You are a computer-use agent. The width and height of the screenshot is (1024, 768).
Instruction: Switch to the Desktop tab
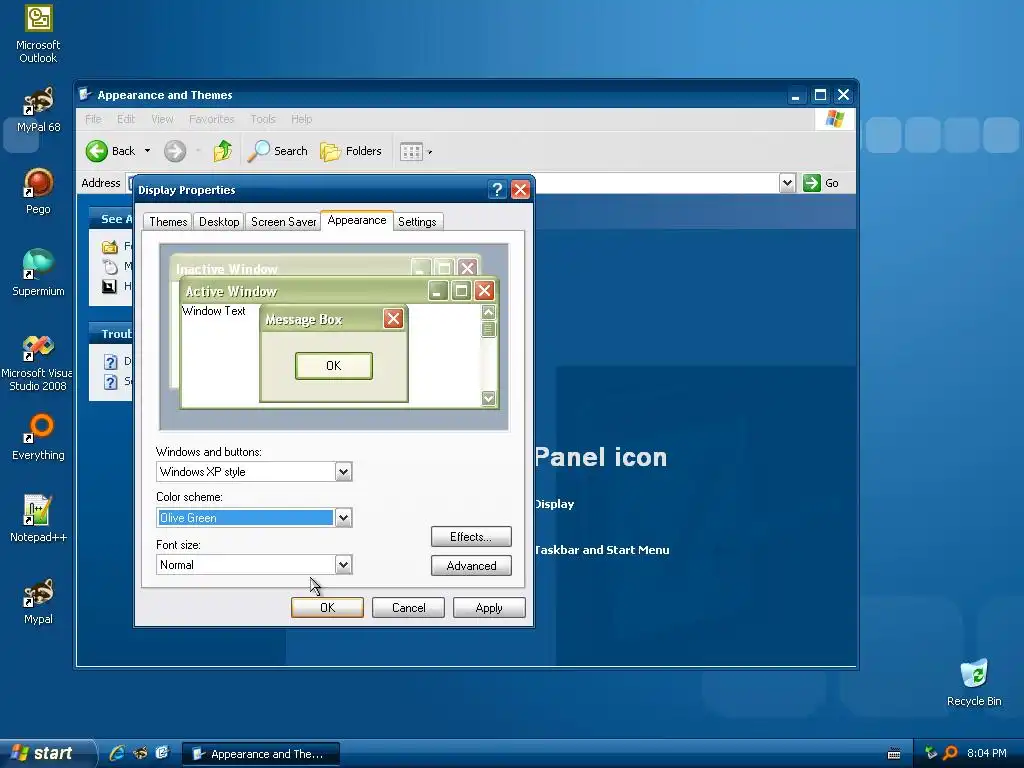(219, 221)
